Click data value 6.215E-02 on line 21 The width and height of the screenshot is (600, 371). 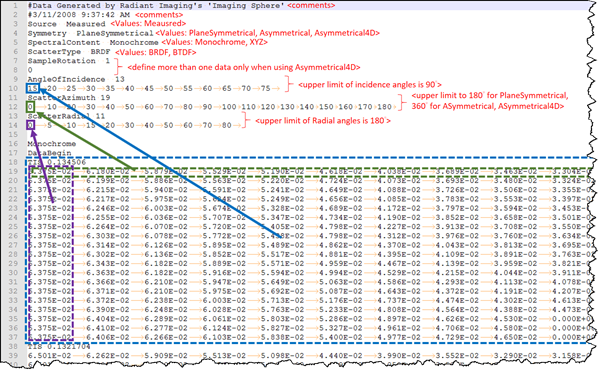(108, 190)
